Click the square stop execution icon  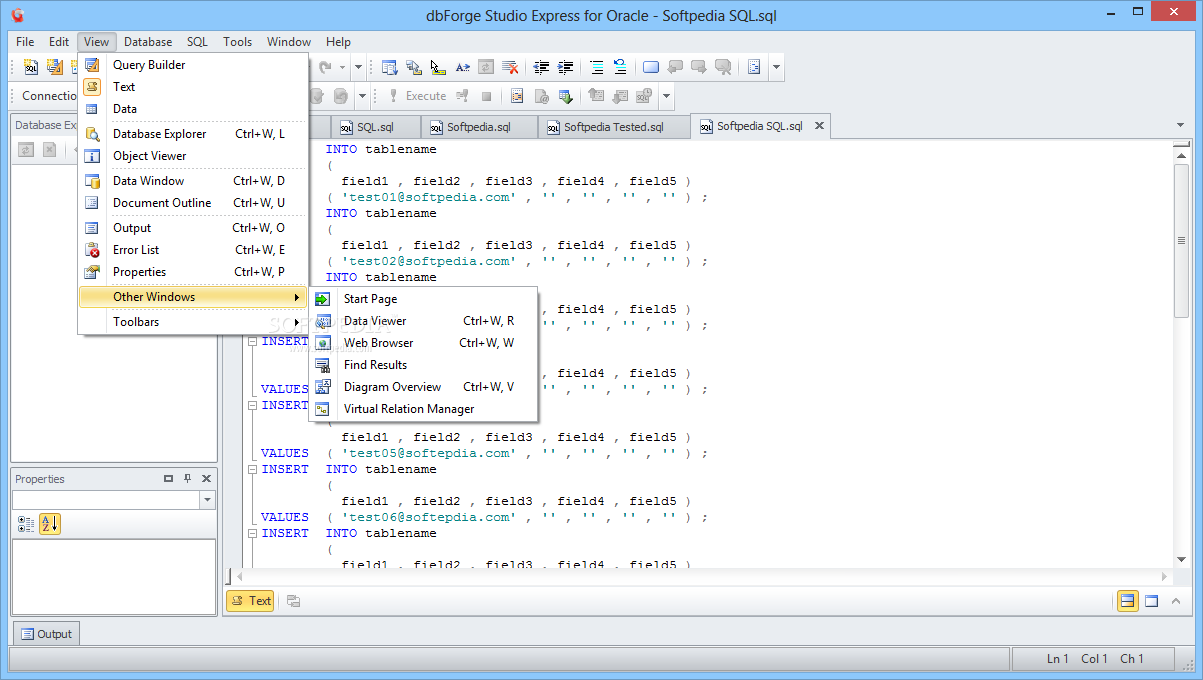coord(486,96)
